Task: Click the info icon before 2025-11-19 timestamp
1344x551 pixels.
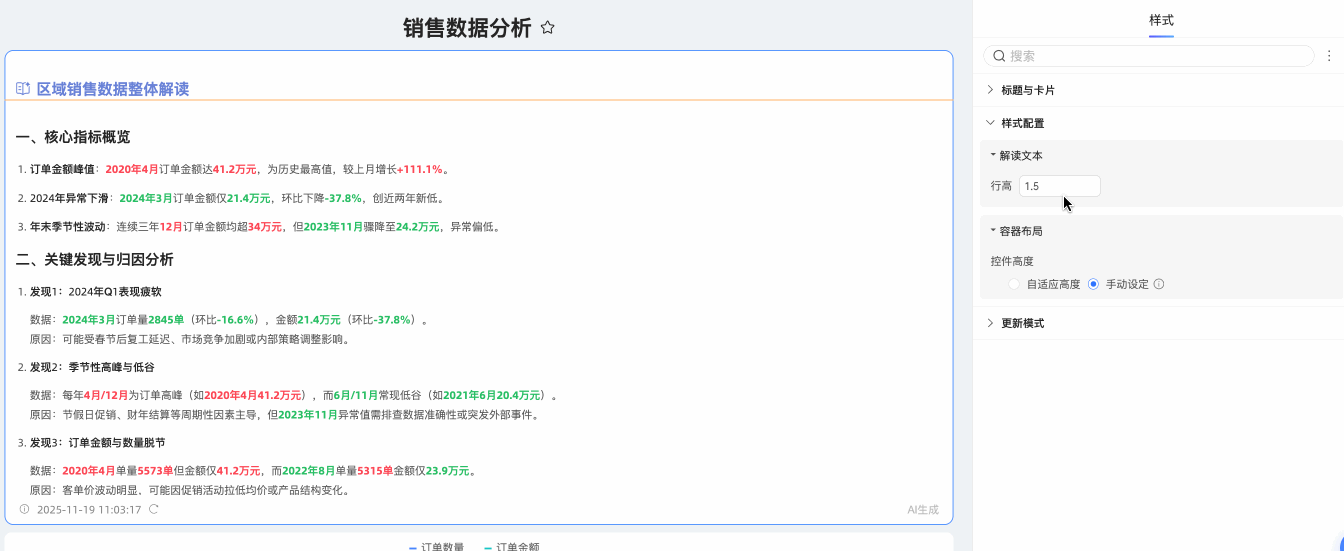Action: pos(25,509)
